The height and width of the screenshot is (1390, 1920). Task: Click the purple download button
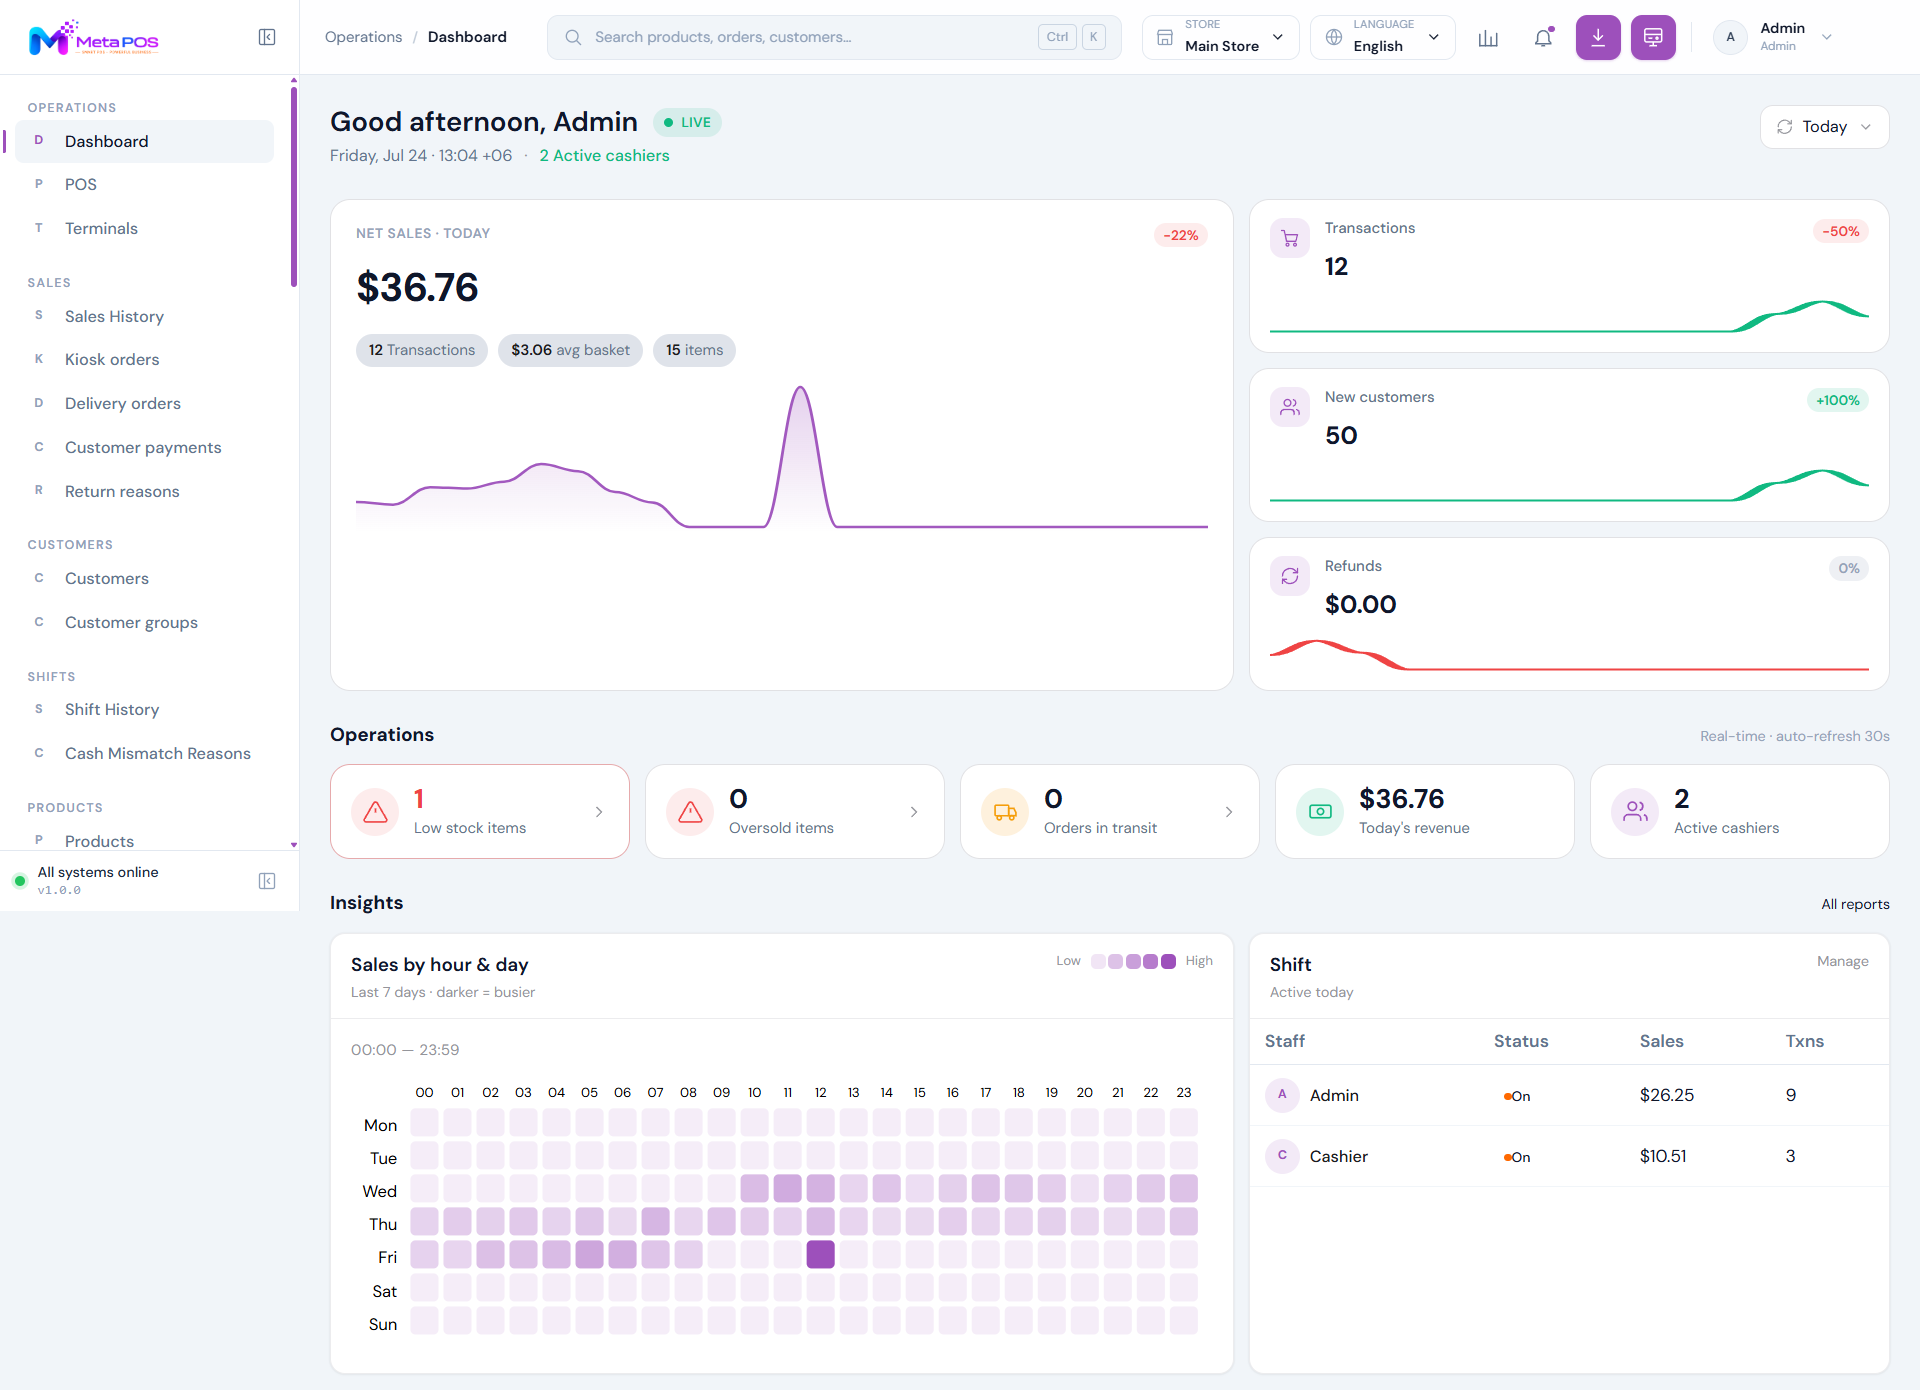coord(1598,38)
